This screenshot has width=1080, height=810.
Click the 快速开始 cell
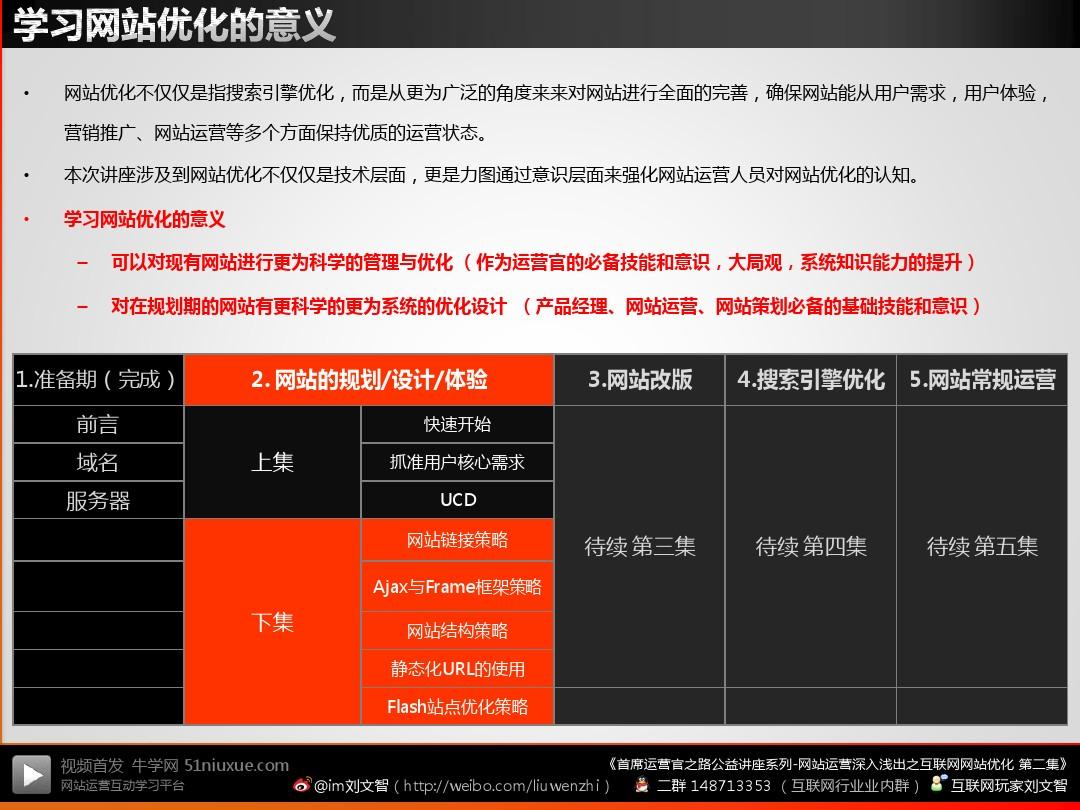pos(457,424)
